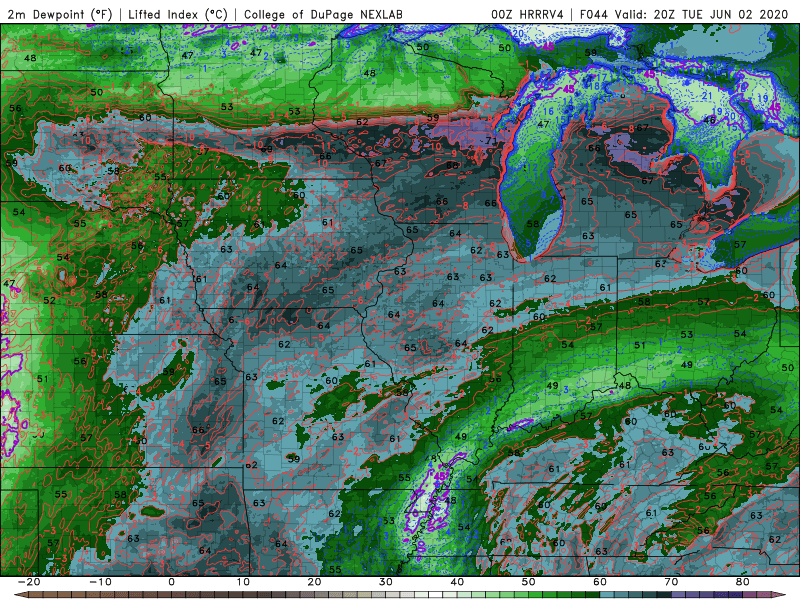Image resolution: width=800 pixels, height=600 pixels.
Task: Click the -10 tick label on colorbar
Action: pos(99,582)
